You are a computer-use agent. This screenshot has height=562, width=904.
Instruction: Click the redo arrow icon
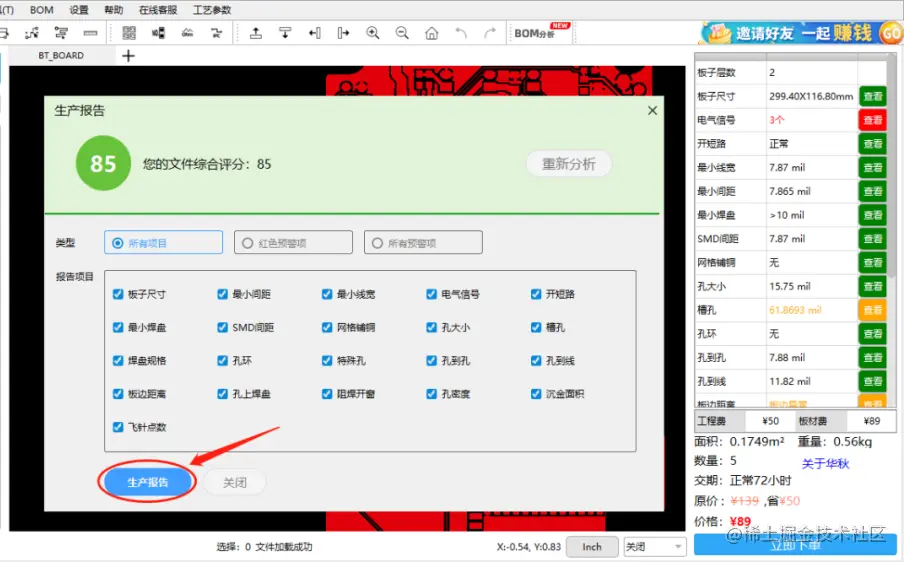490,33
